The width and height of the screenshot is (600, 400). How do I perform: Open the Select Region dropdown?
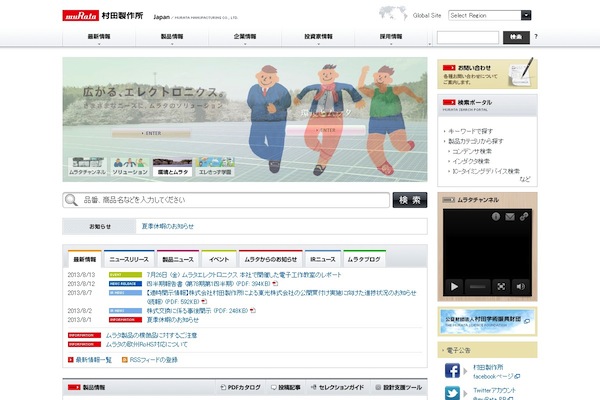(x=490, y=15)
